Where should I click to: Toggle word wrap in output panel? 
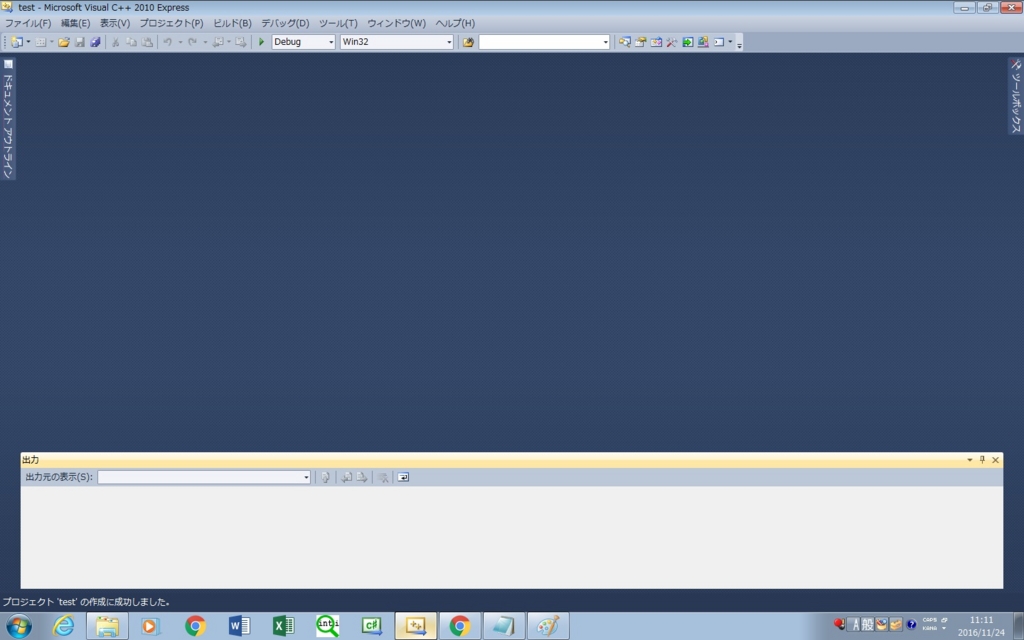coord(404,477)
